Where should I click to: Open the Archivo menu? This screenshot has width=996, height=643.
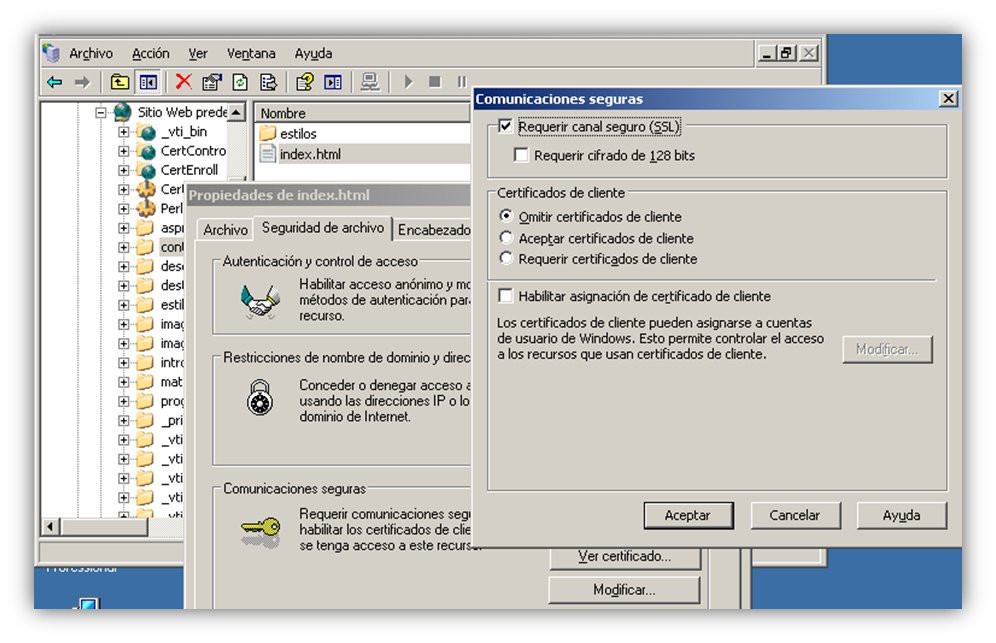click(91, 53)
